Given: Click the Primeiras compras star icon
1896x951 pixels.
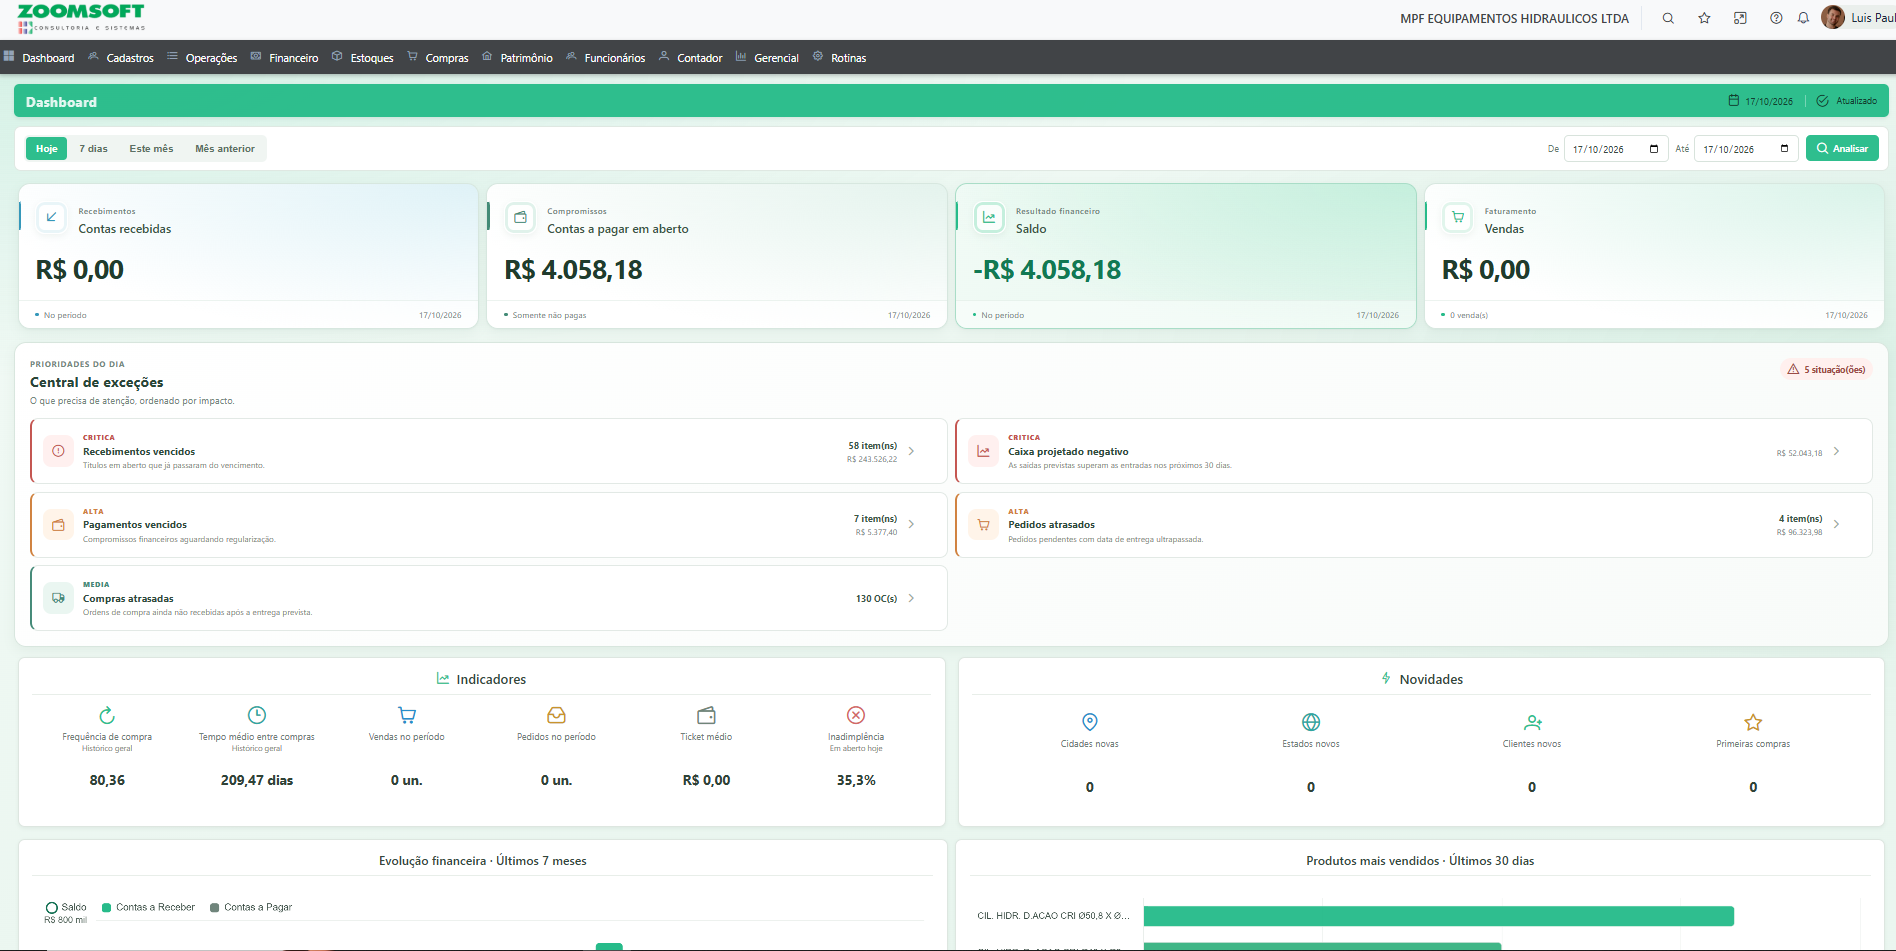Looking at the screenshot, I should click(x=1753, y=722).
